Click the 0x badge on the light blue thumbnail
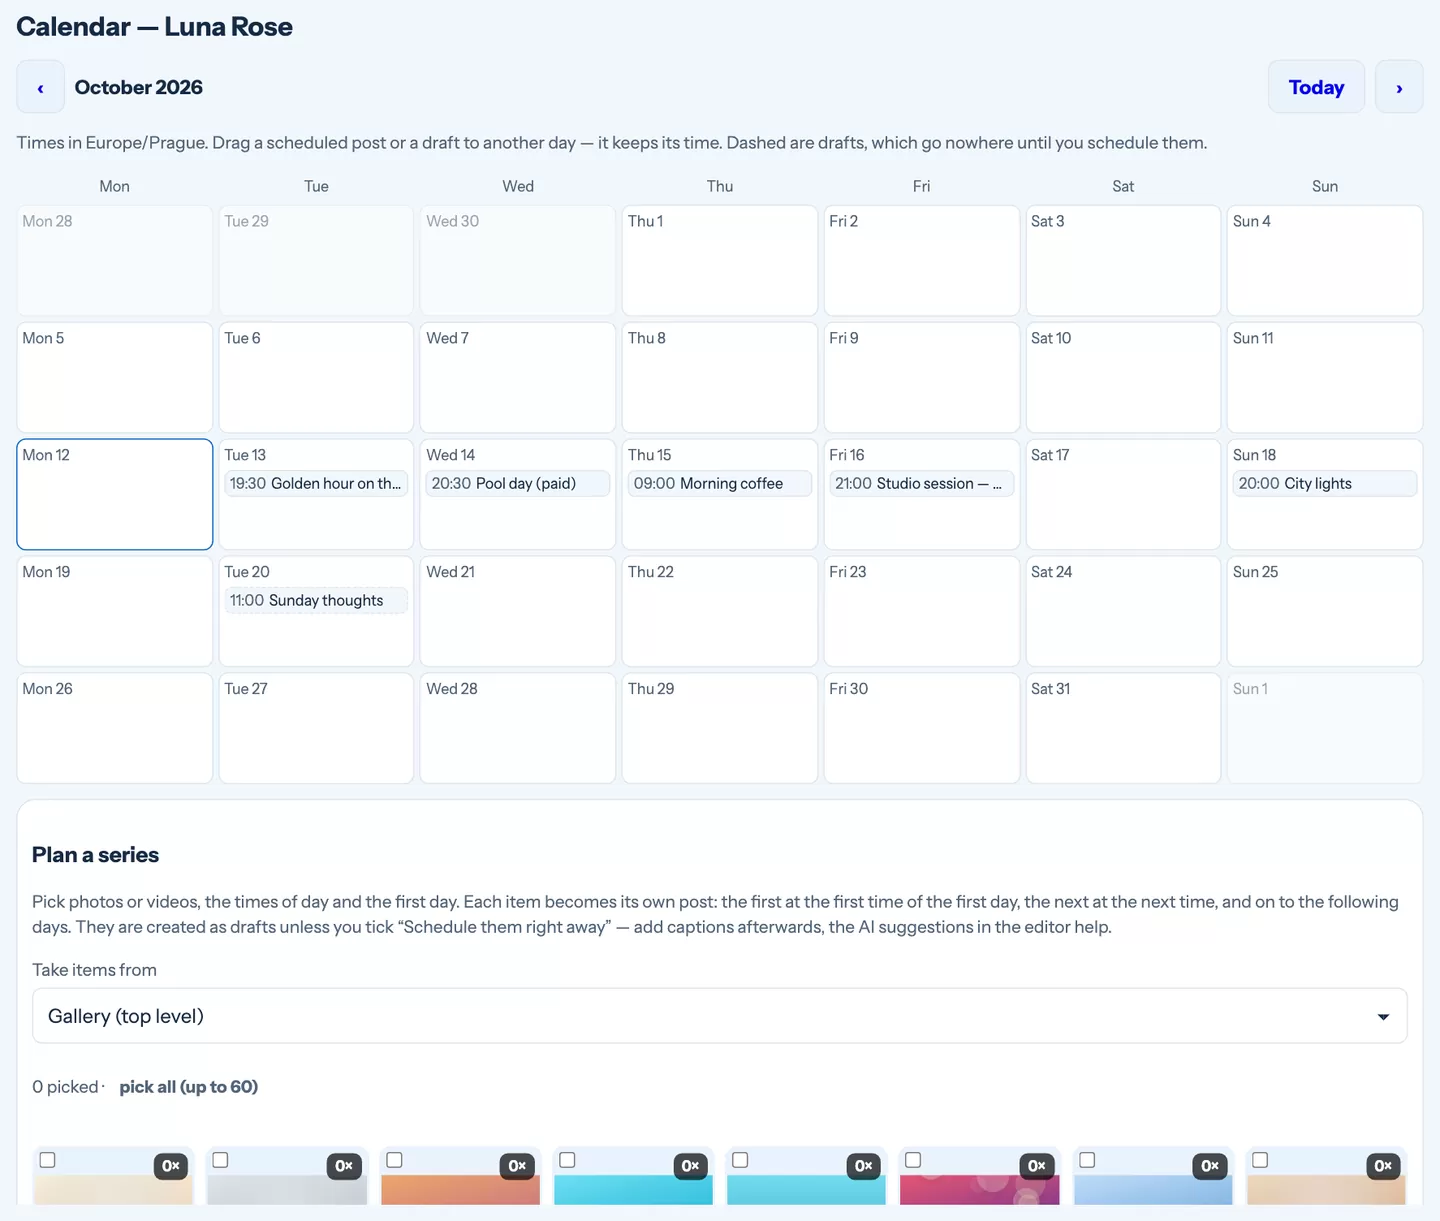The image size is (1440, 1221). pos(1210,1166)
